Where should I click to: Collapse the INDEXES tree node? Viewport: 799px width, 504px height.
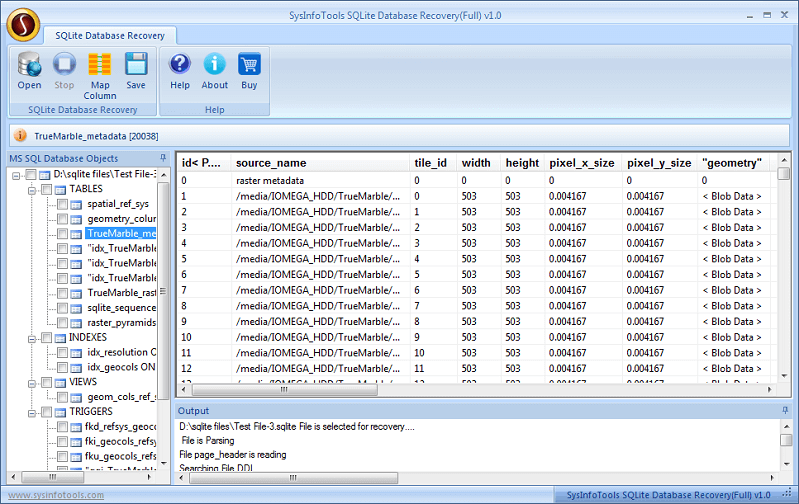[x=32, y=338]
